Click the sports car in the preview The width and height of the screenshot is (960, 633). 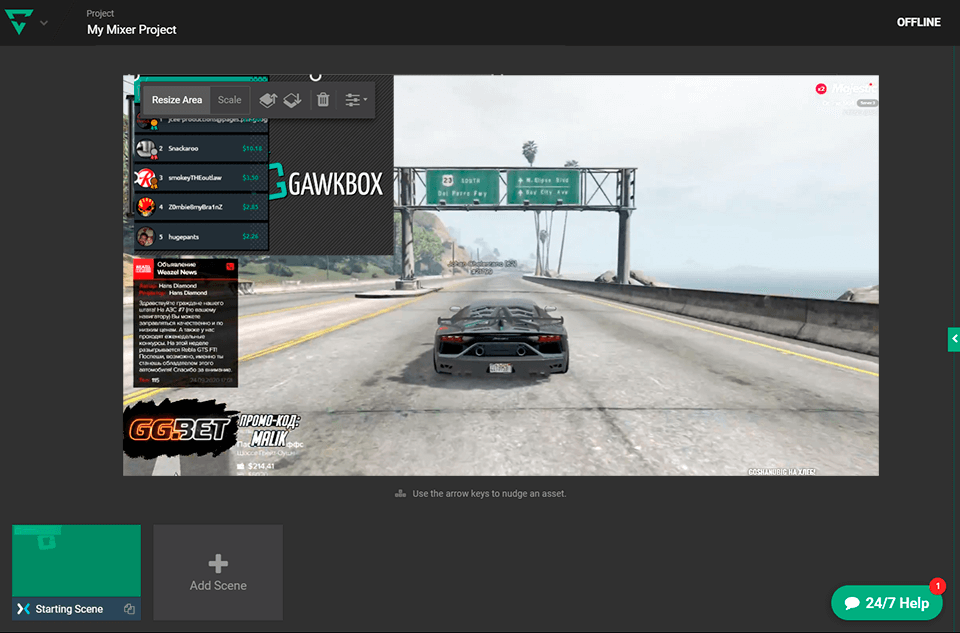[501, 337]
